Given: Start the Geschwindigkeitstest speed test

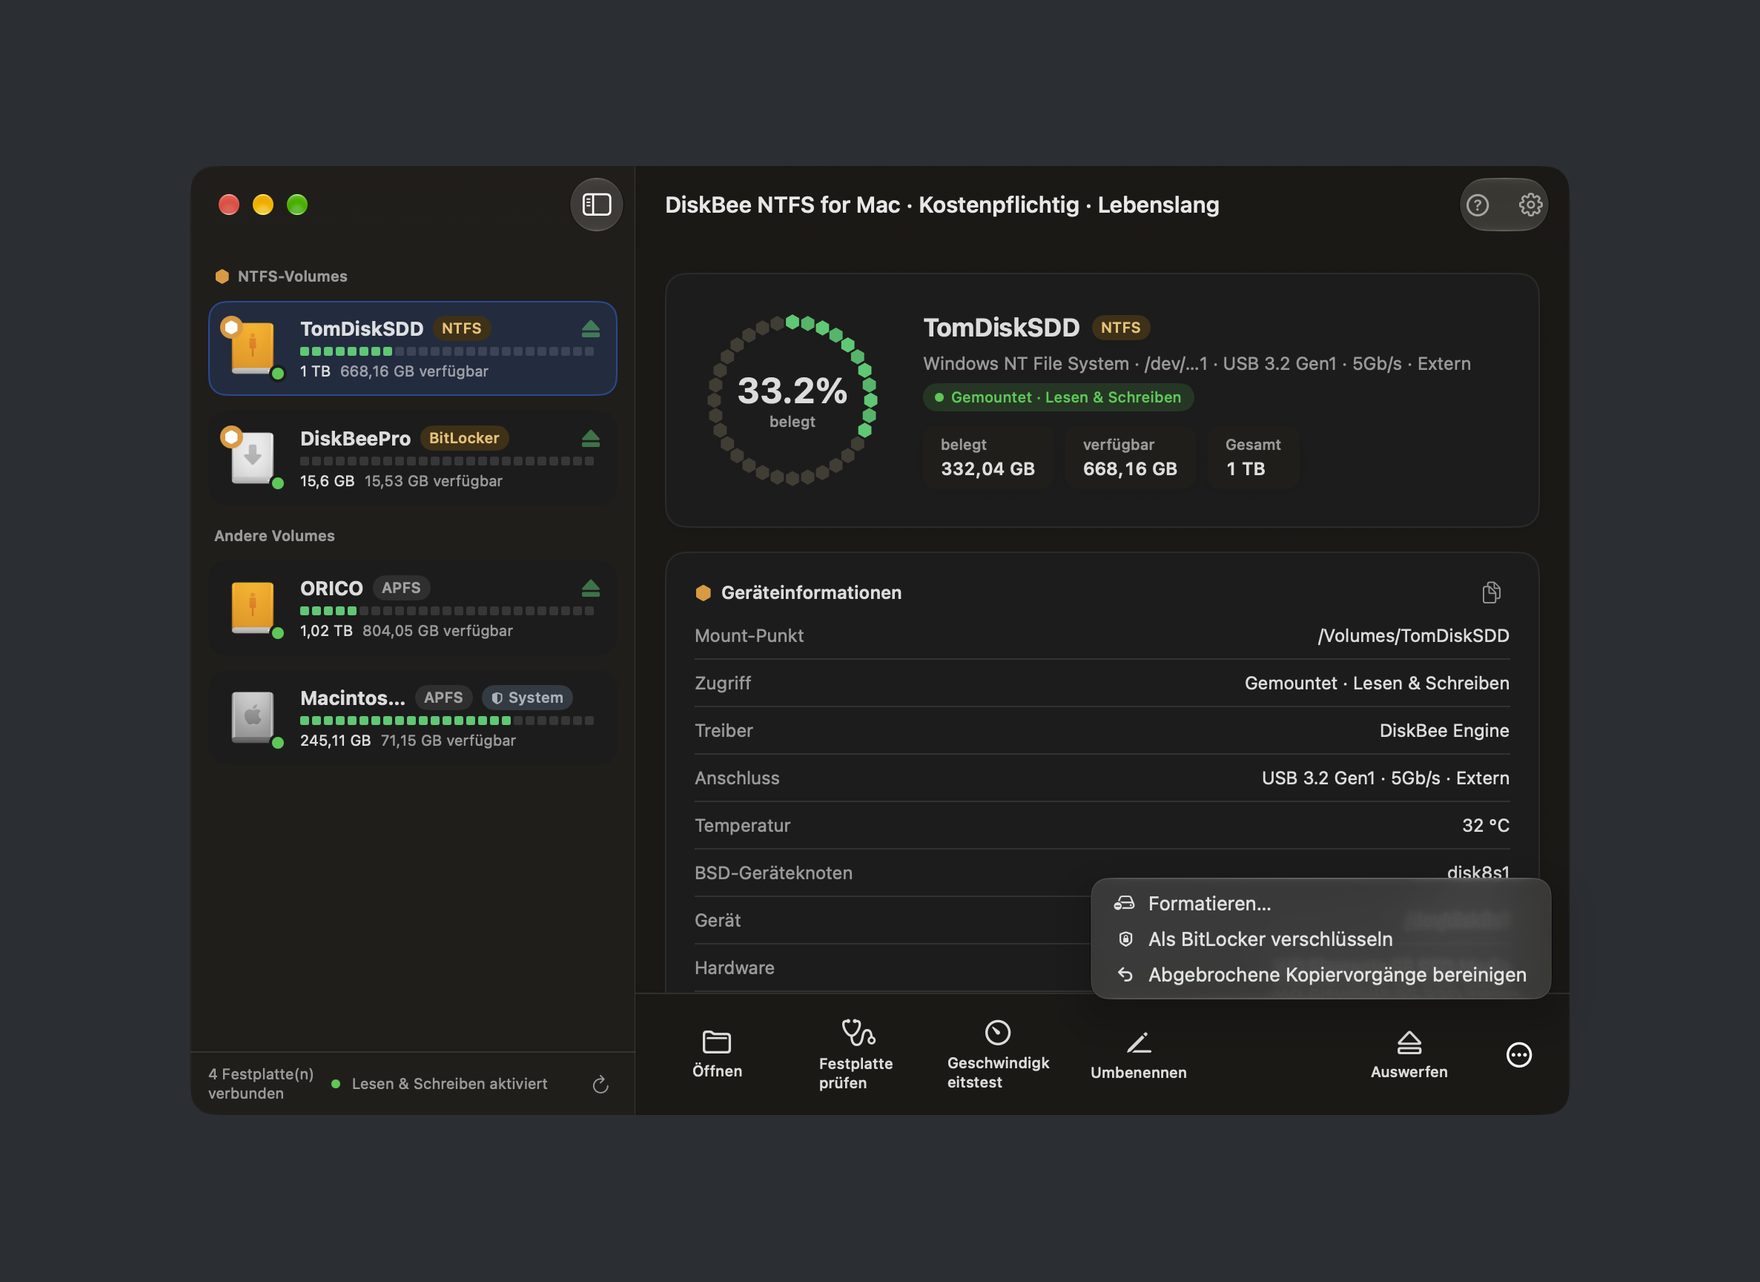Looking at the screenshot, I should [x=998, y=1054].
